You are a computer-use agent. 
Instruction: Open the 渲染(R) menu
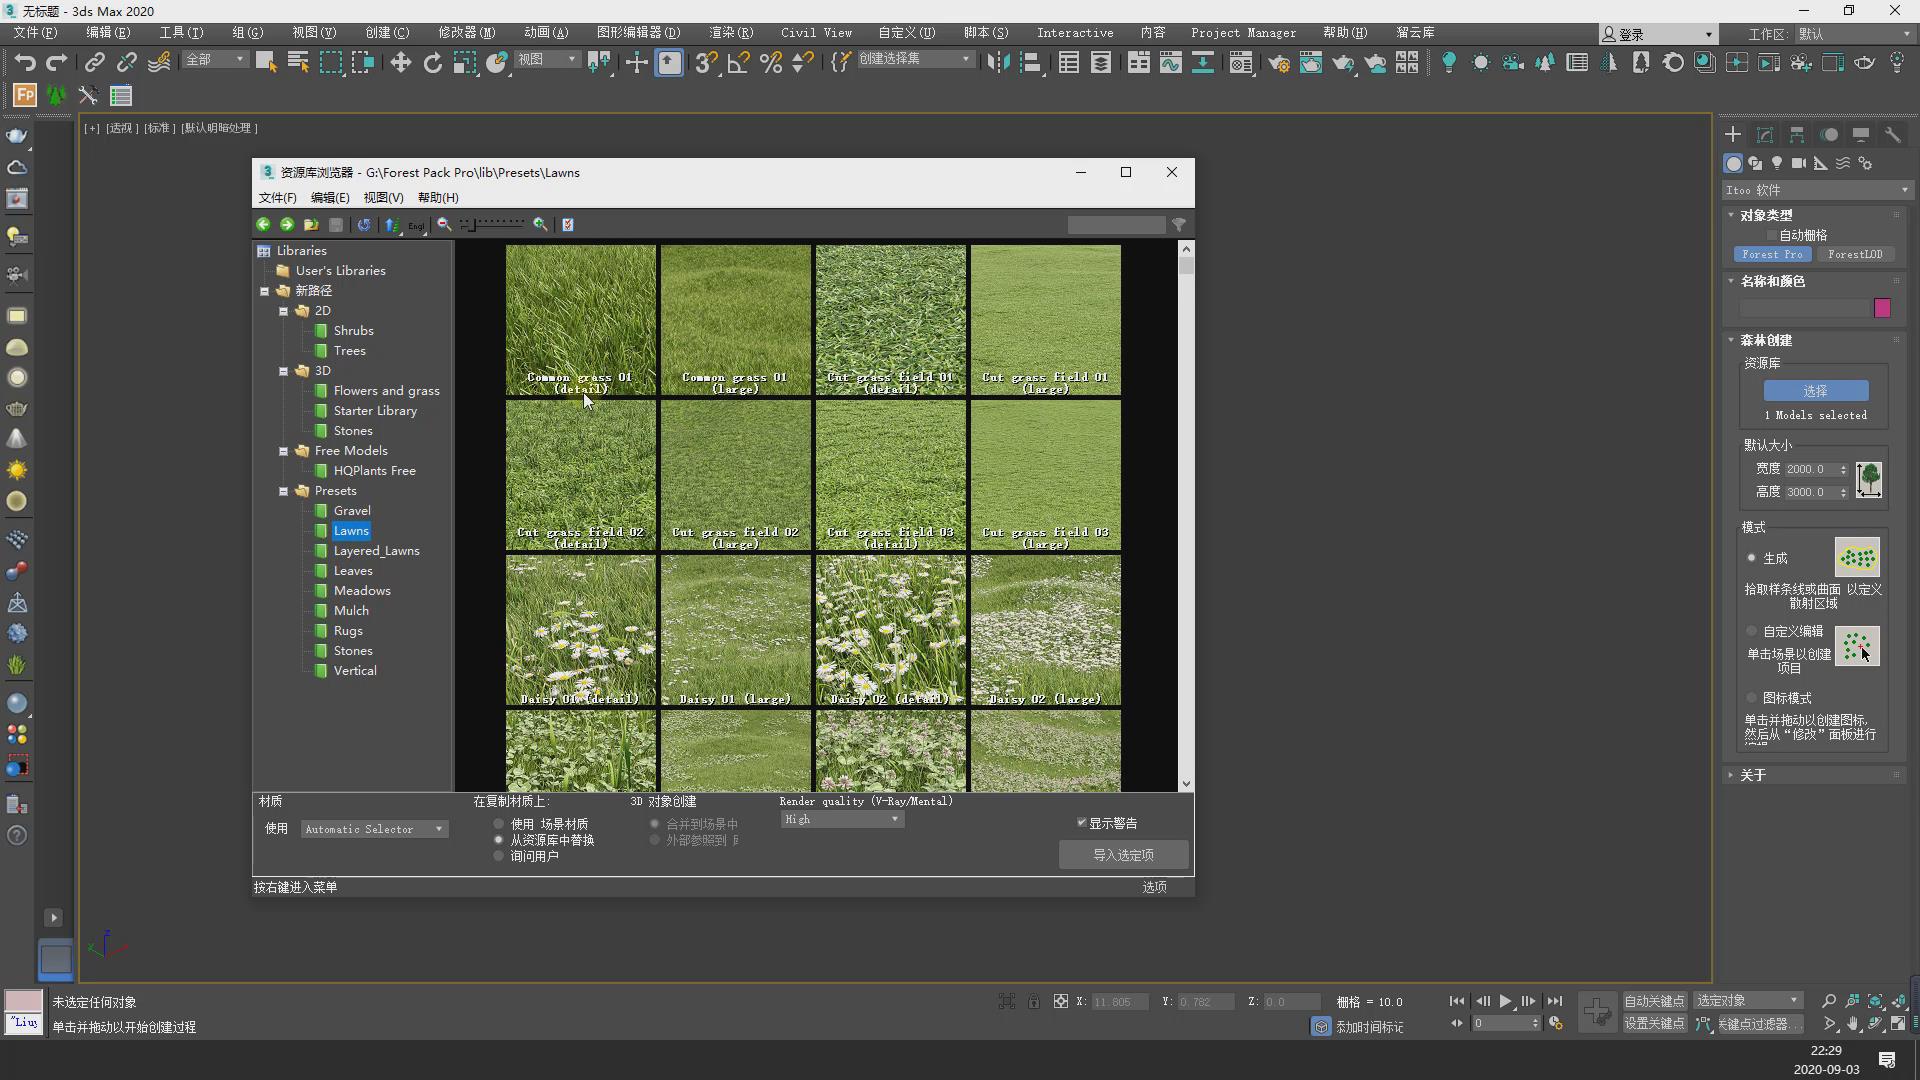[731, 32]
